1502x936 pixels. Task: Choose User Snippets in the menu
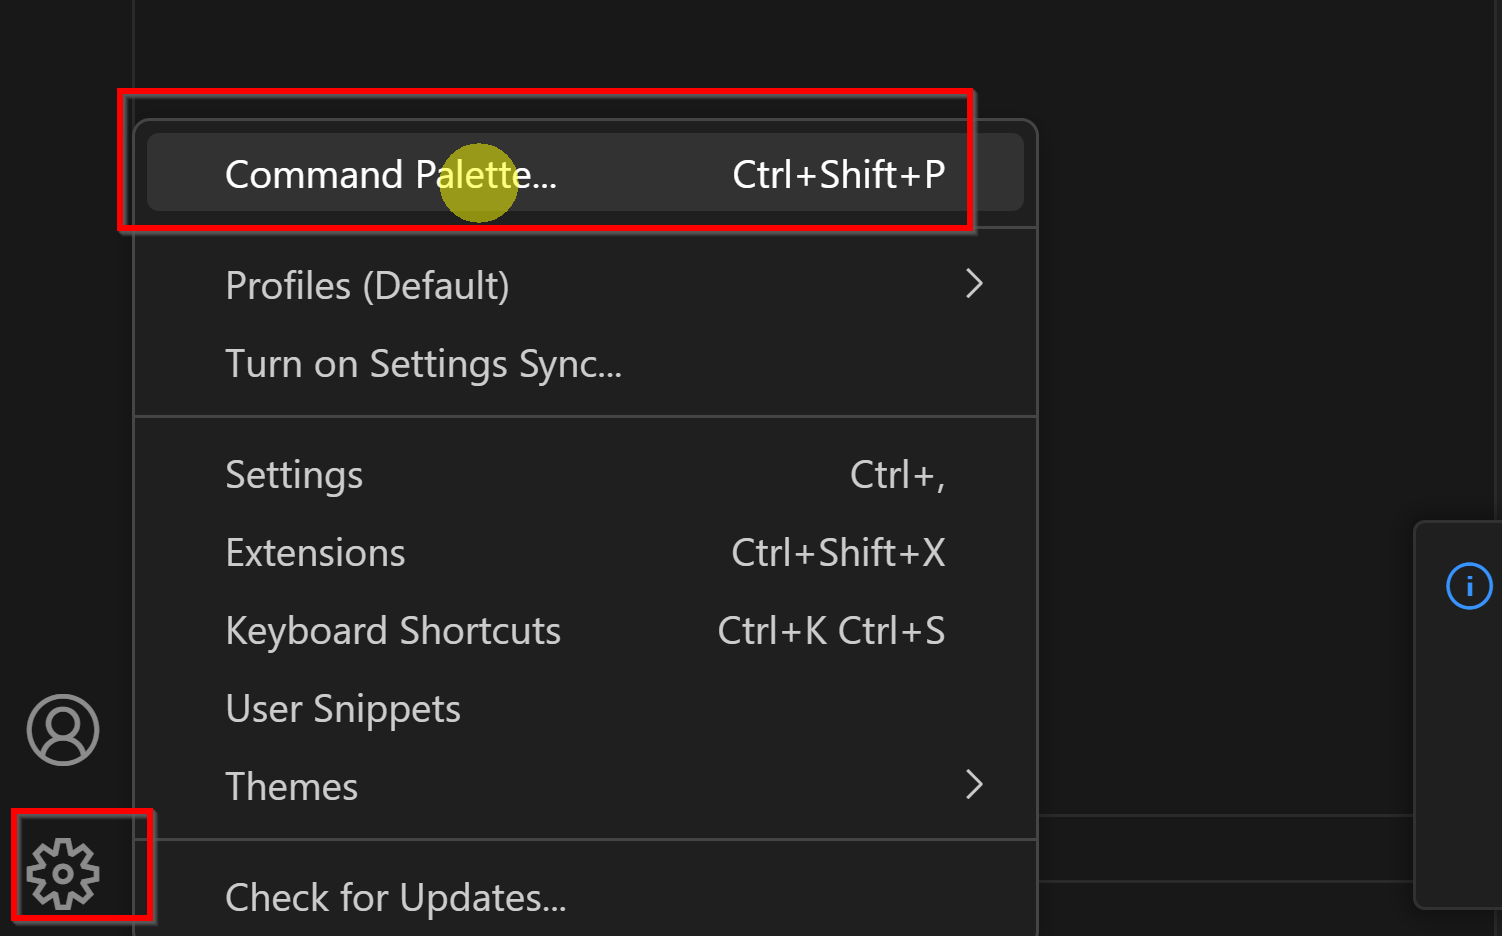coord(343,709)
